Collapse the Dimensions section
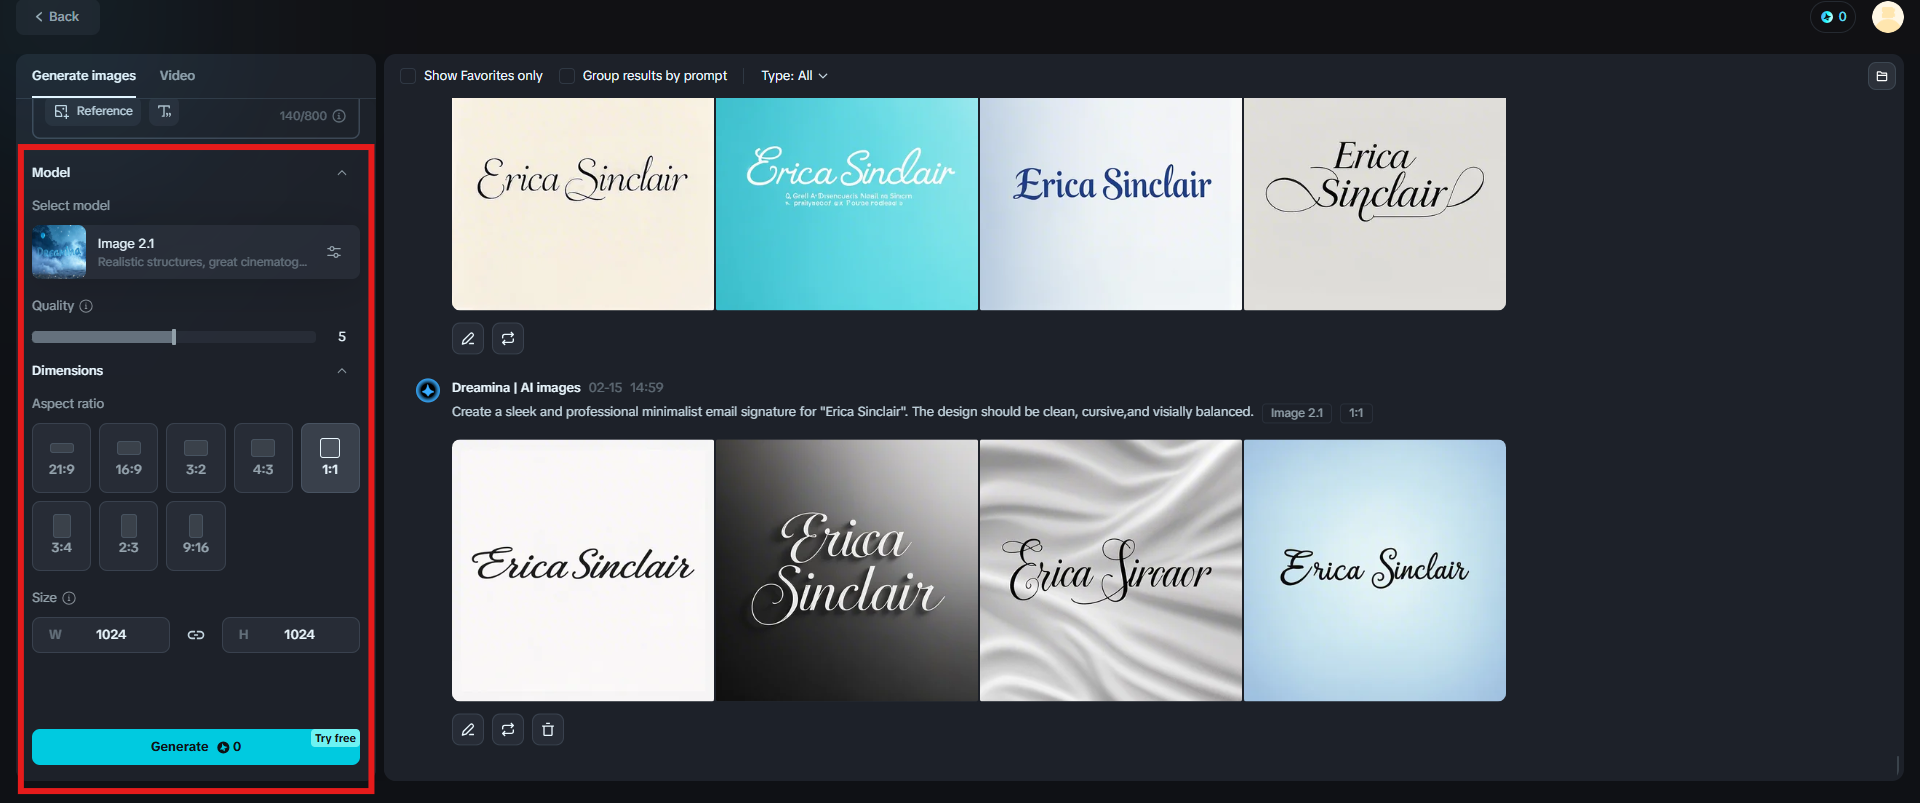 coord(342,371)
